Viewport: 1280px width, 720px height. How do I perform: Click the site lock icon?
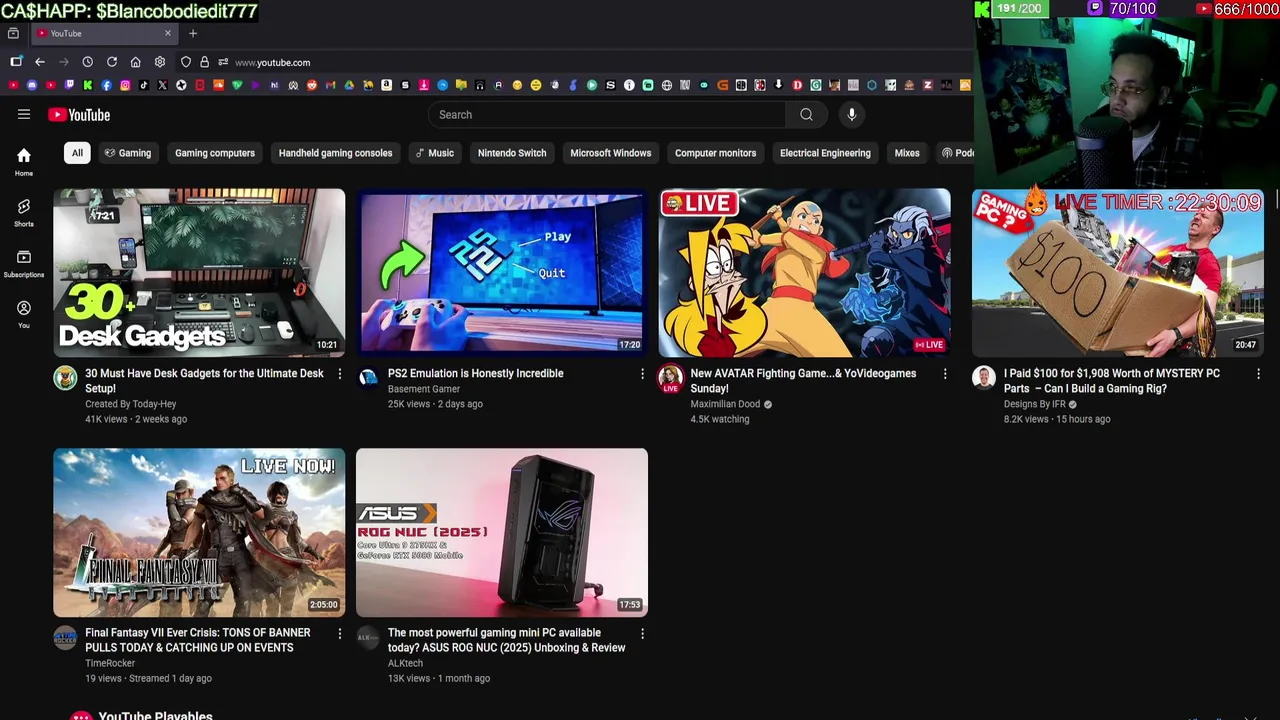(x=204, y=62)
